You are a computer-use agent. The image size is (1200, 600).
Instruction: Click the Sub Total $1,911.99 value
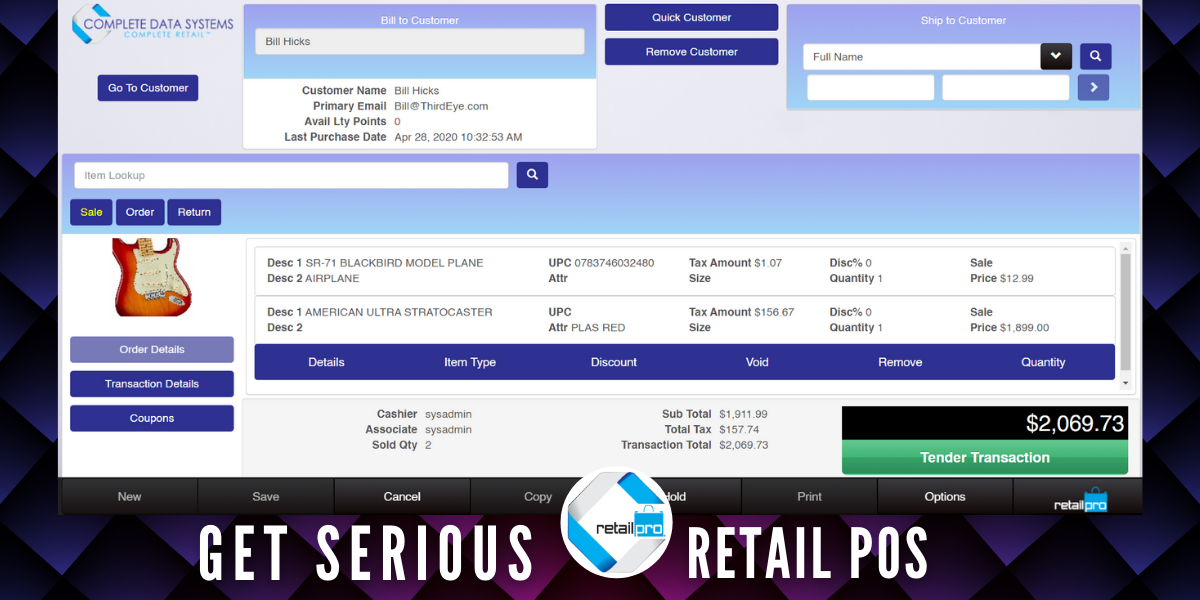point(743,414)
